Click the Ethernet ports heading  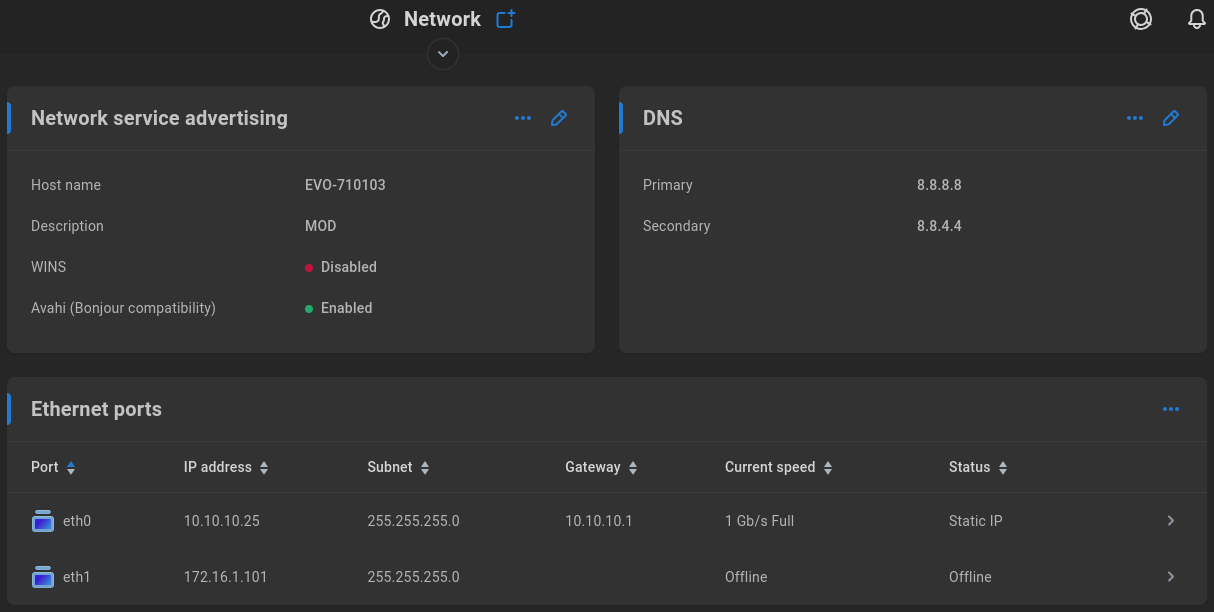[x=96, y=409]
